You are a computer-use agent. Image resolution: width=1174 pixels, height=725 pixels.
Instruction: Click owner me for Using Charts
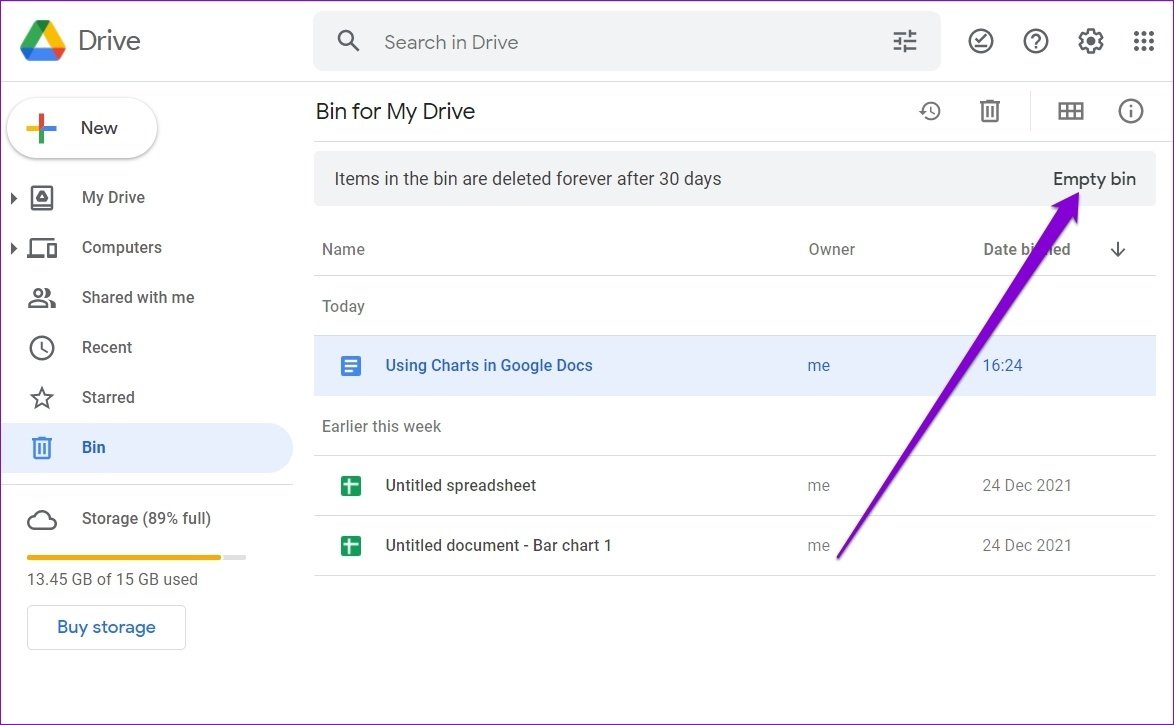[x=818, y=365]
